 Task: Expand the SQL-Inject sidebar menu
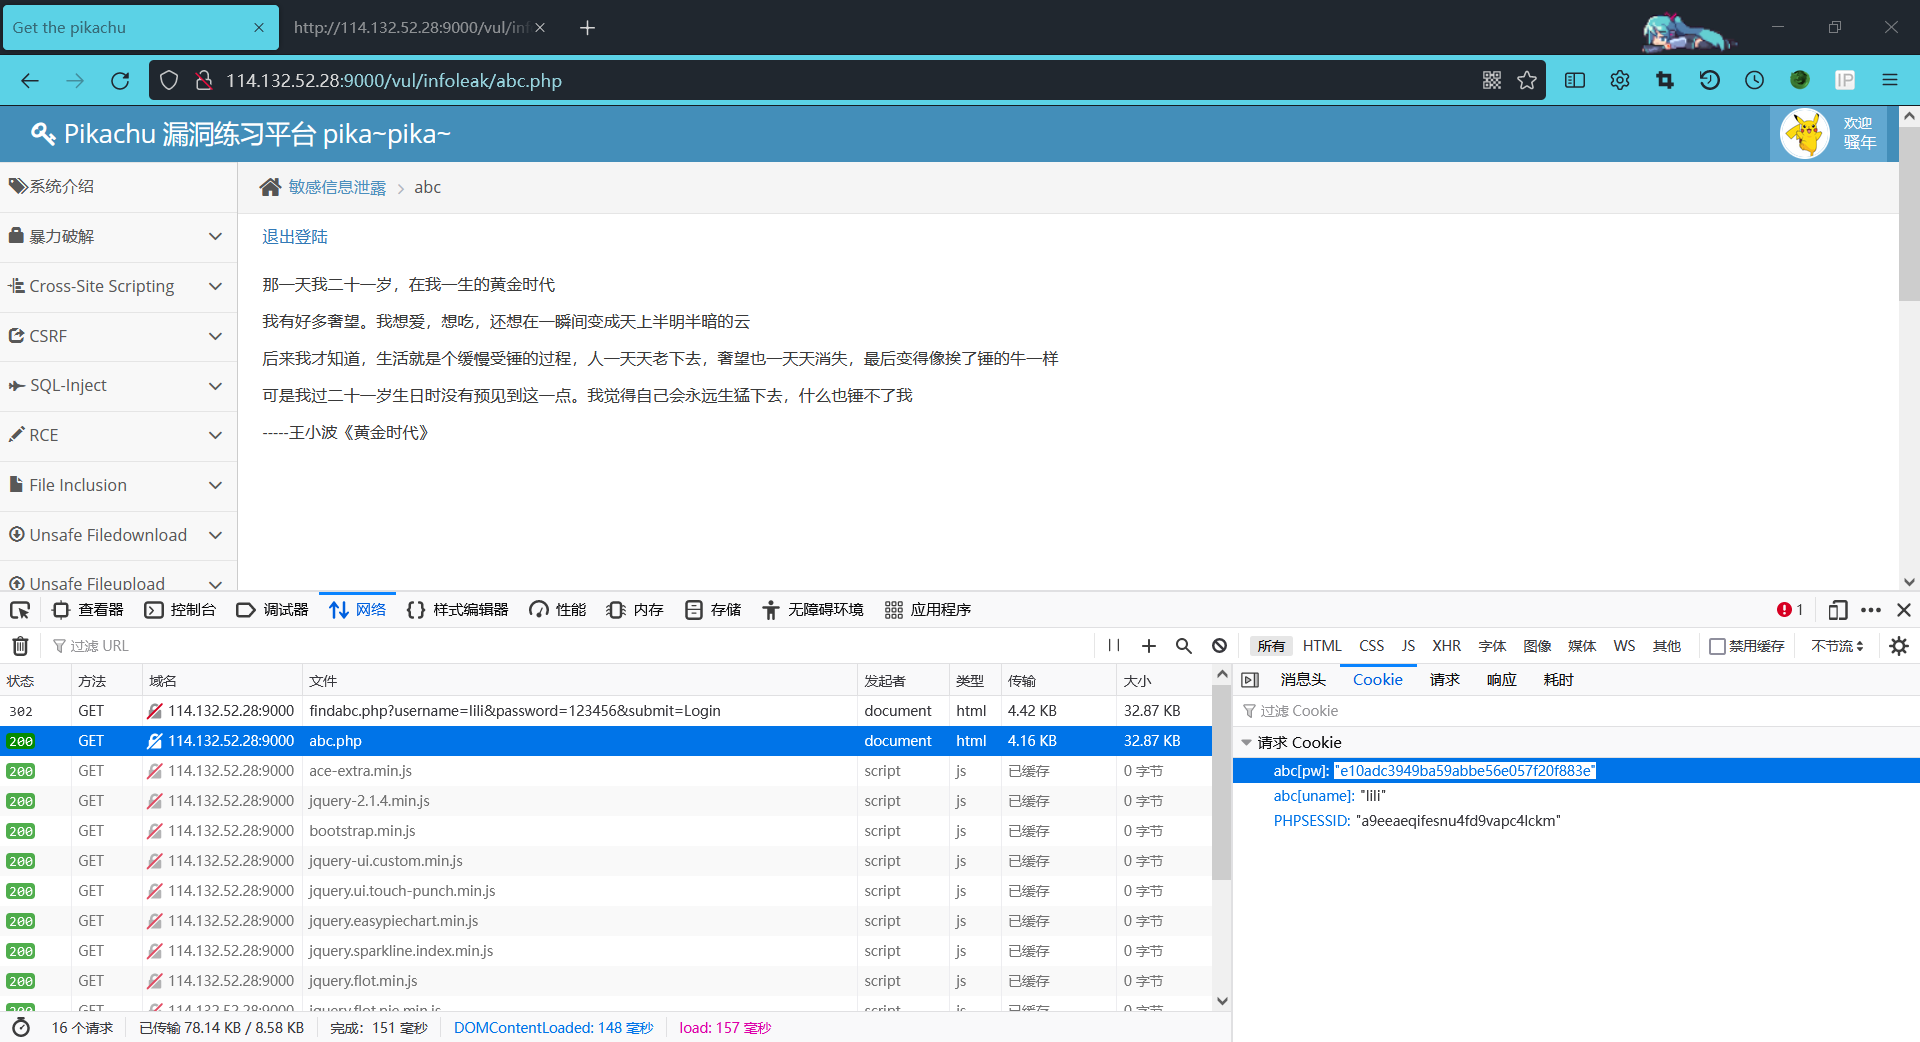click(118, 386)
